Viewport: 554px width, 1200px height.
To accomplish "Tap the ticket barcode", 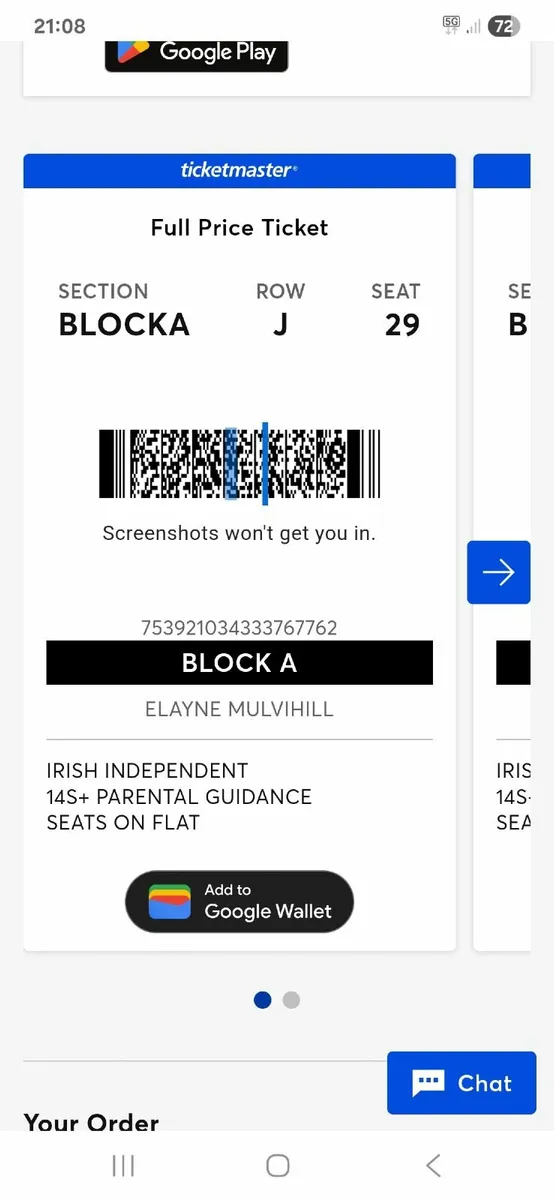I will tap(239, 464).
